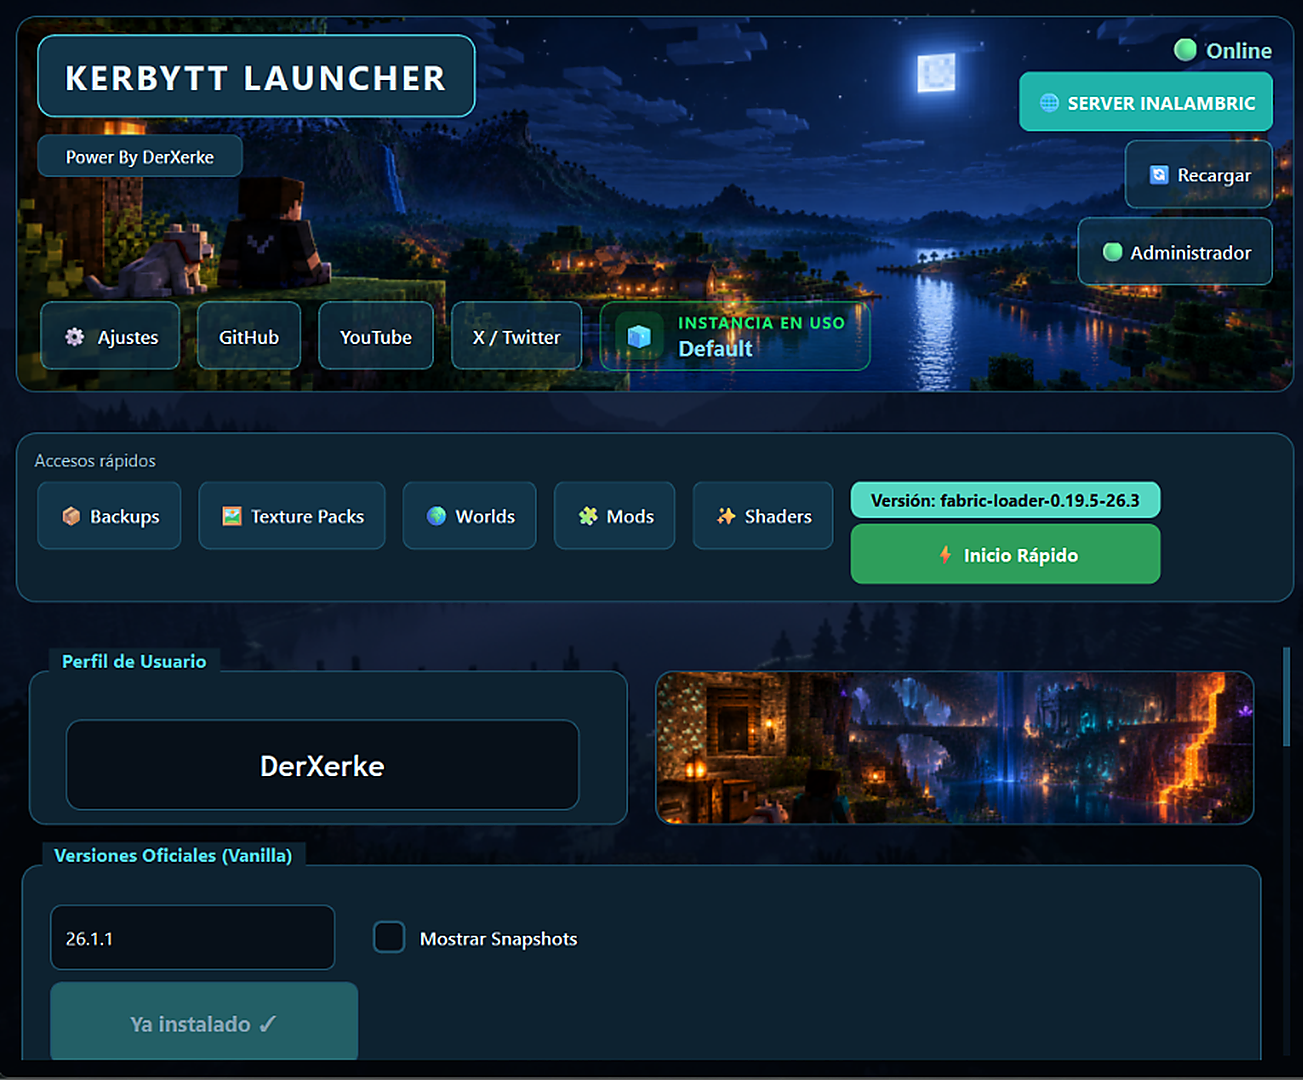Screen dimensions: 1303x1080
Task: Click the reload icon beside Recargar
Action: (1159, 175)
